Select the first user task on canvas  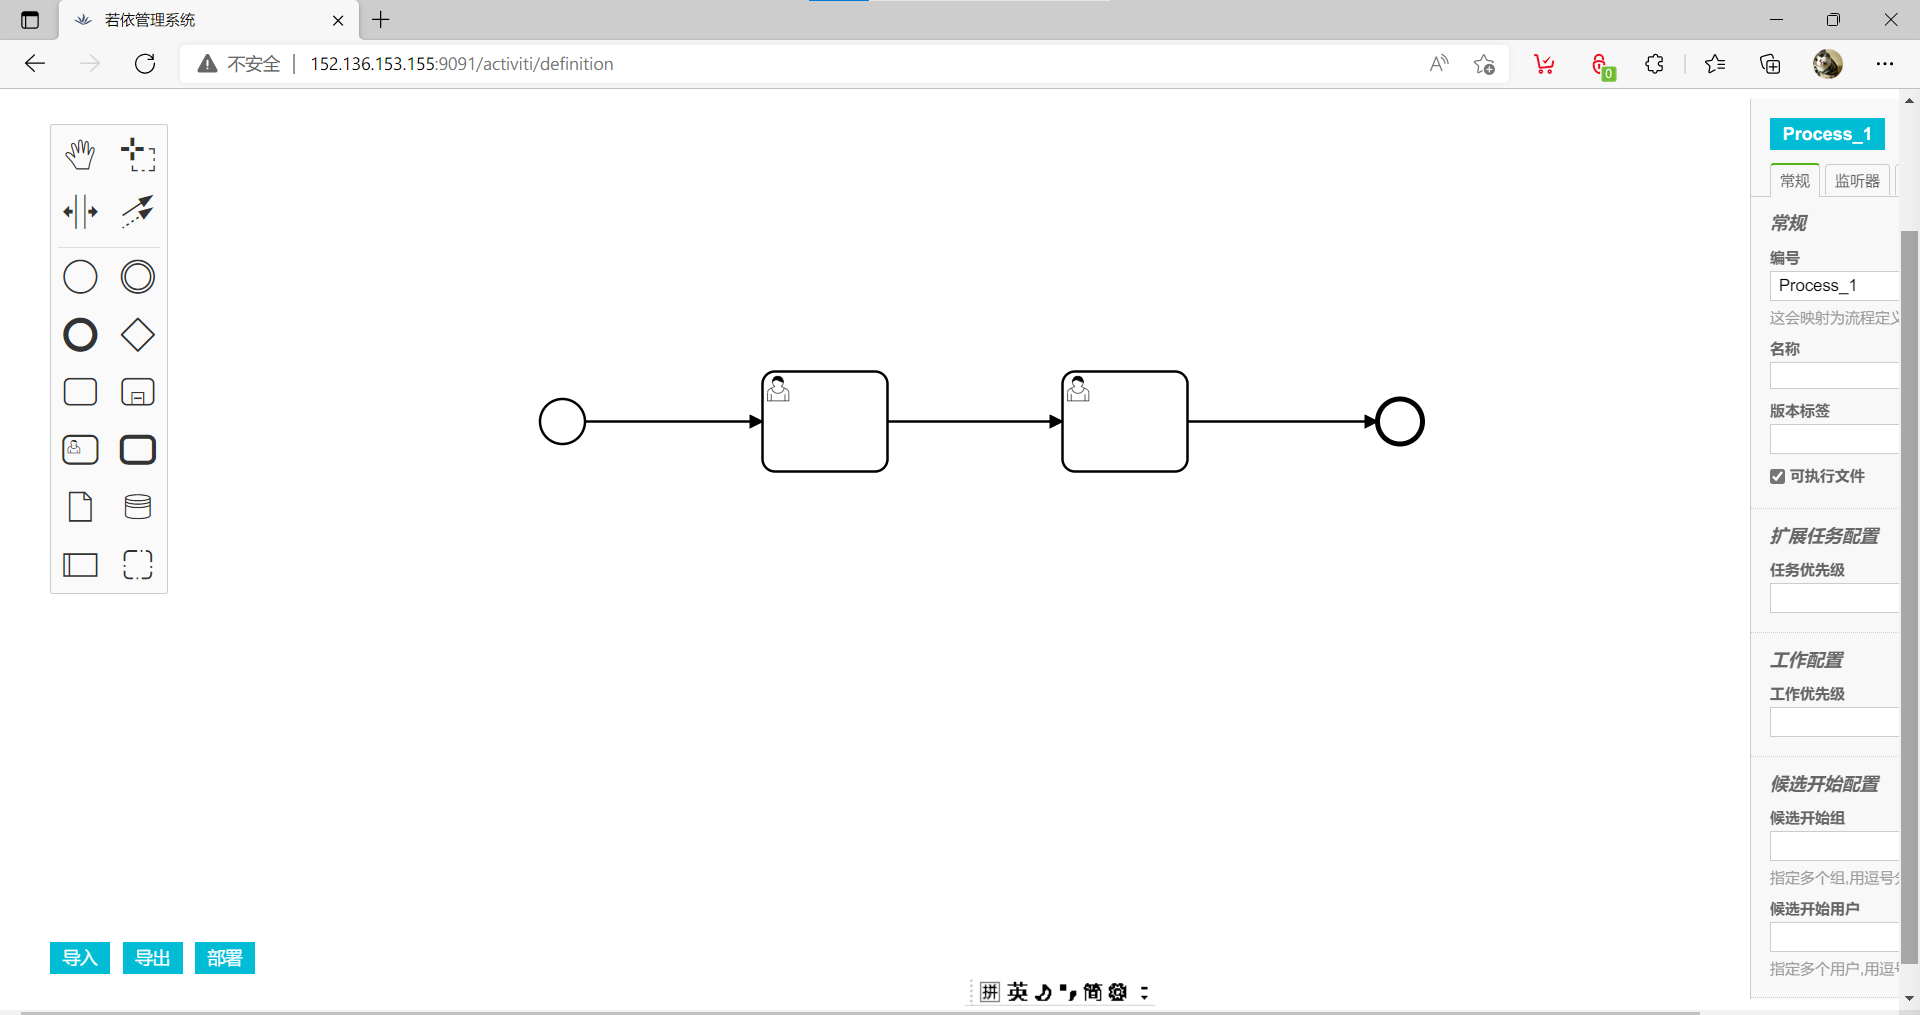tap(825, 422)
